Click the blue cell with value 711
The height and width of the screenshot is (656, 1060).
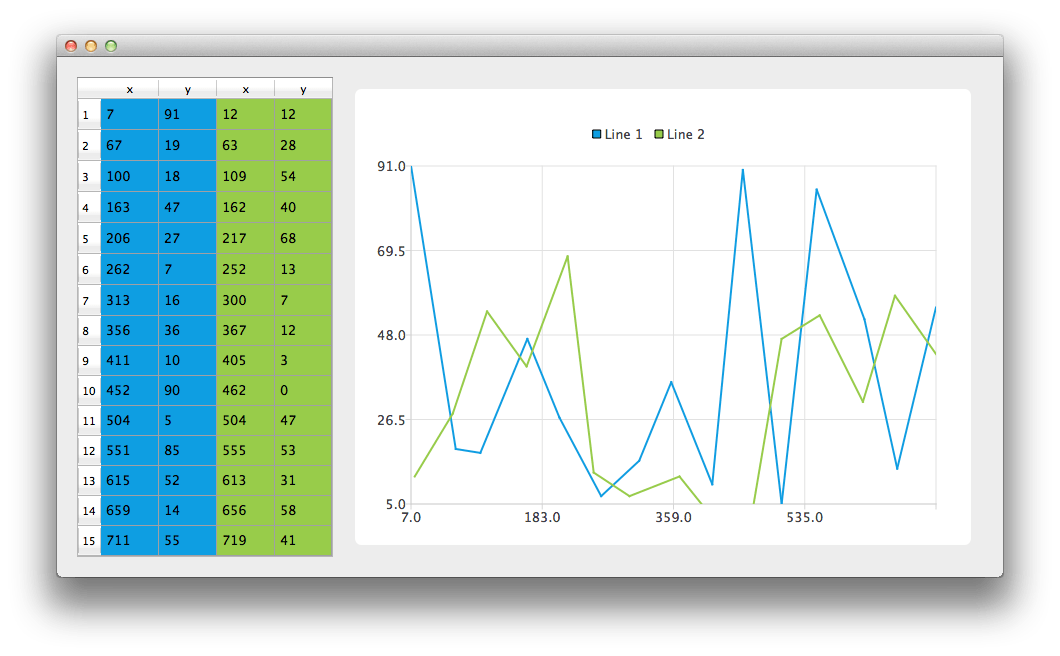click(129, 541)
